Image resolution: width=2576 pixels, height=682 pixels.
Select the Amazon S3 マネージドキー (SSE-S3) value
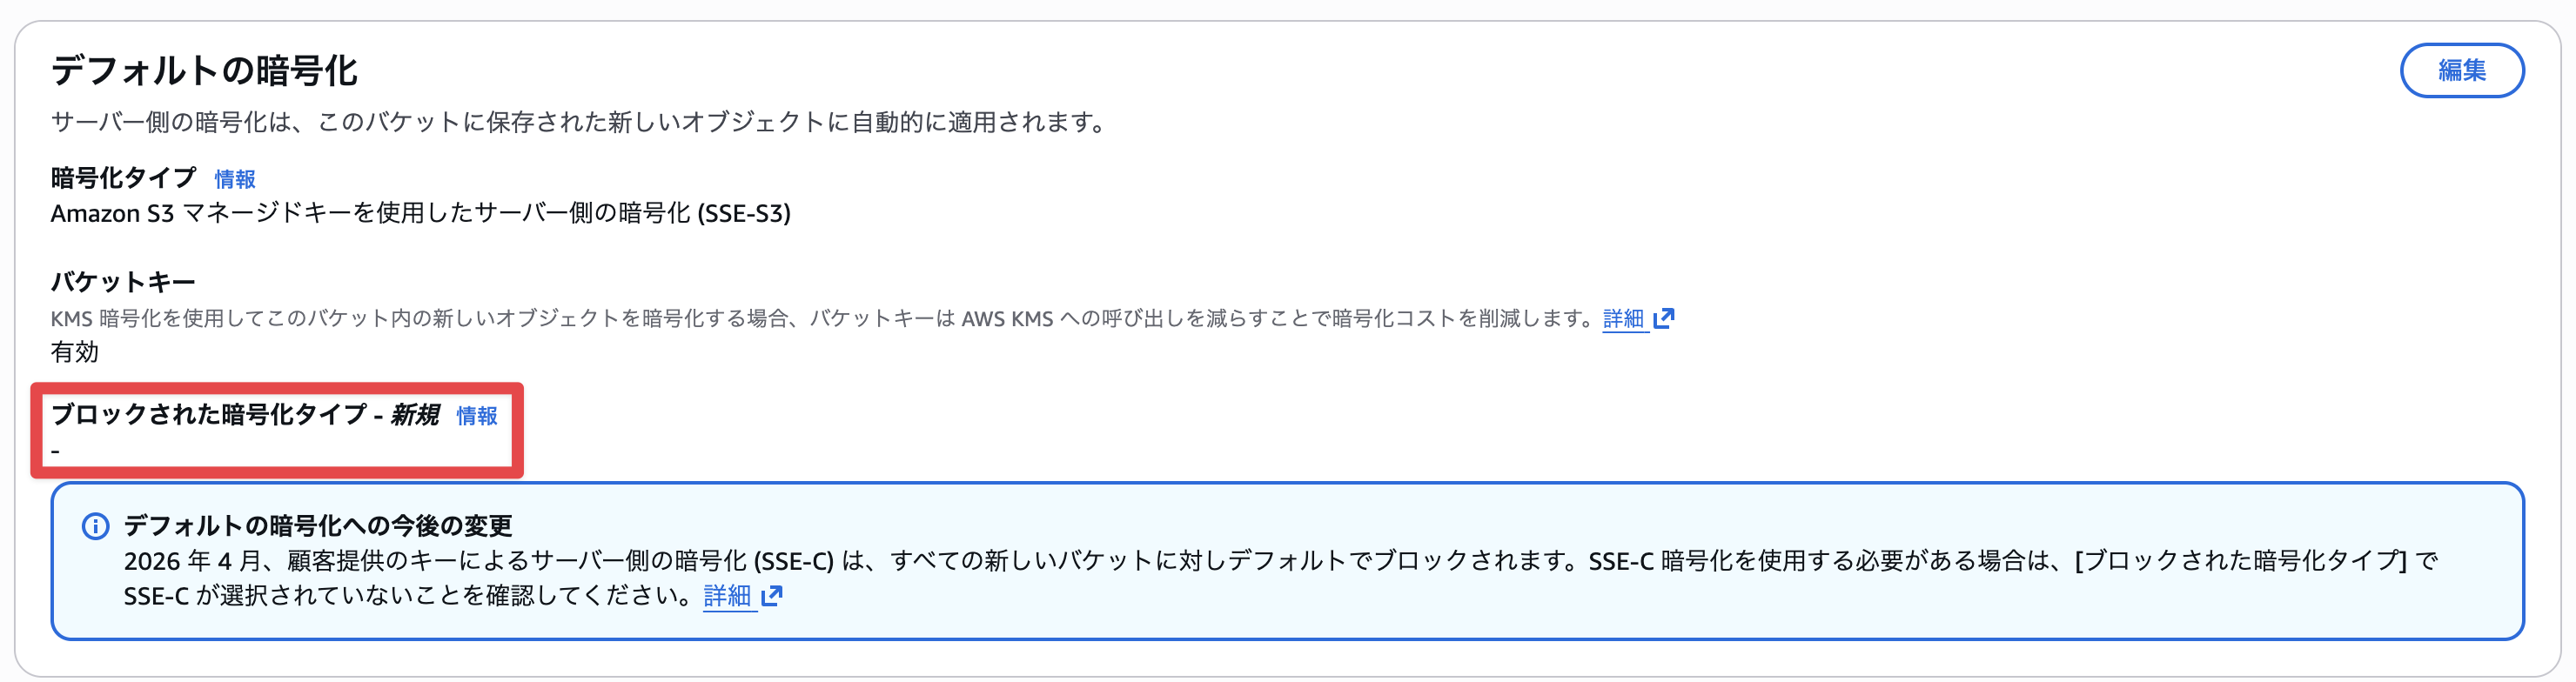click(x=420, y=213)
